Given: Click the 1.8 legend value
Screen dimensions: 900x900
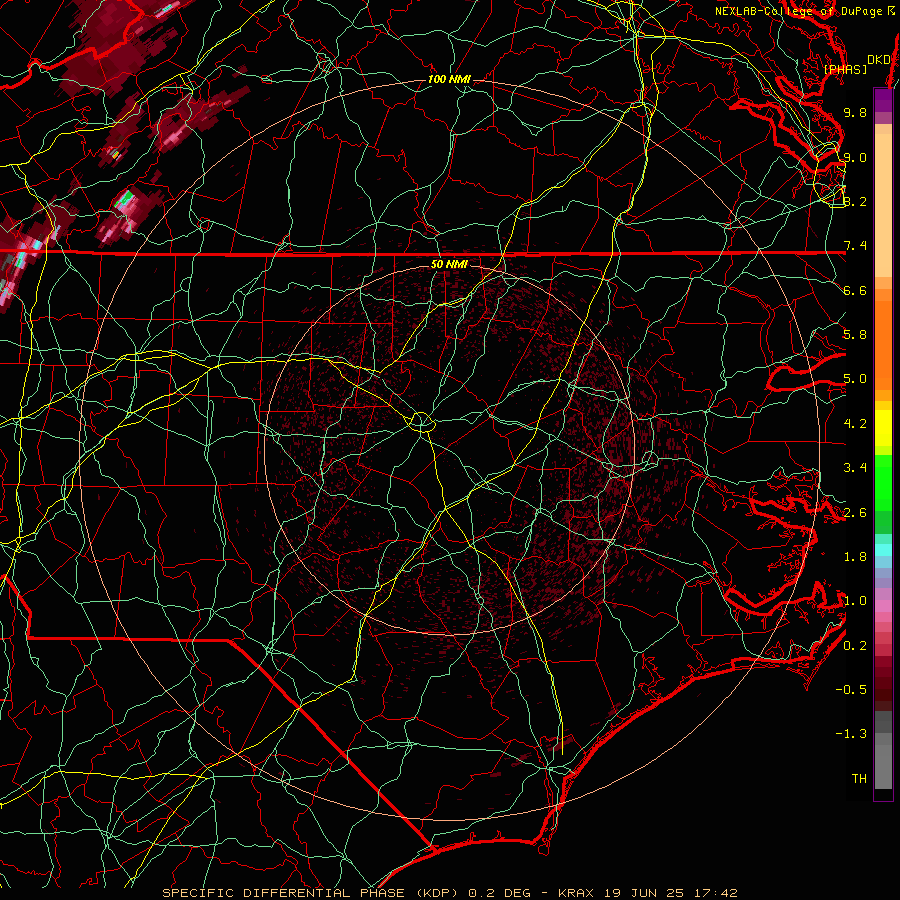Looking at the screenshot, I should (855, 557).
